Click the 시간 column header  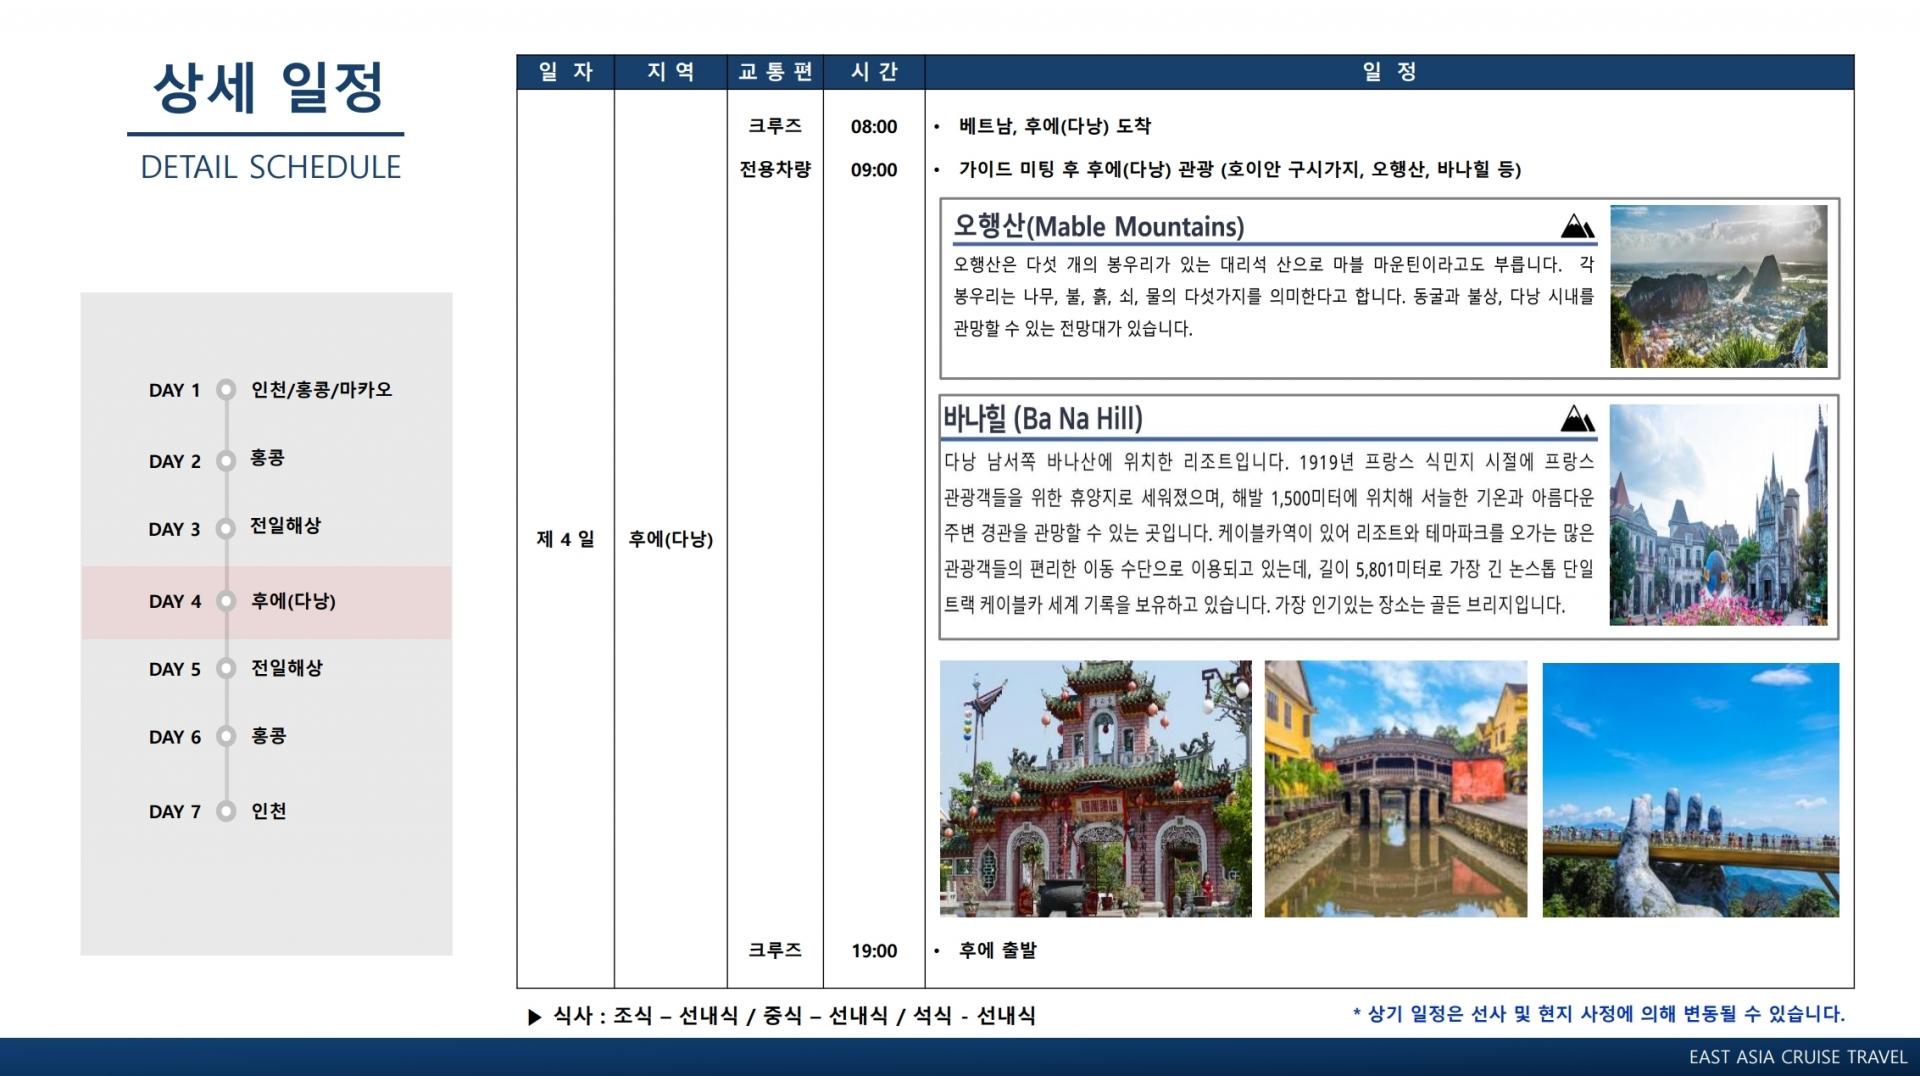tap(874, 72)
